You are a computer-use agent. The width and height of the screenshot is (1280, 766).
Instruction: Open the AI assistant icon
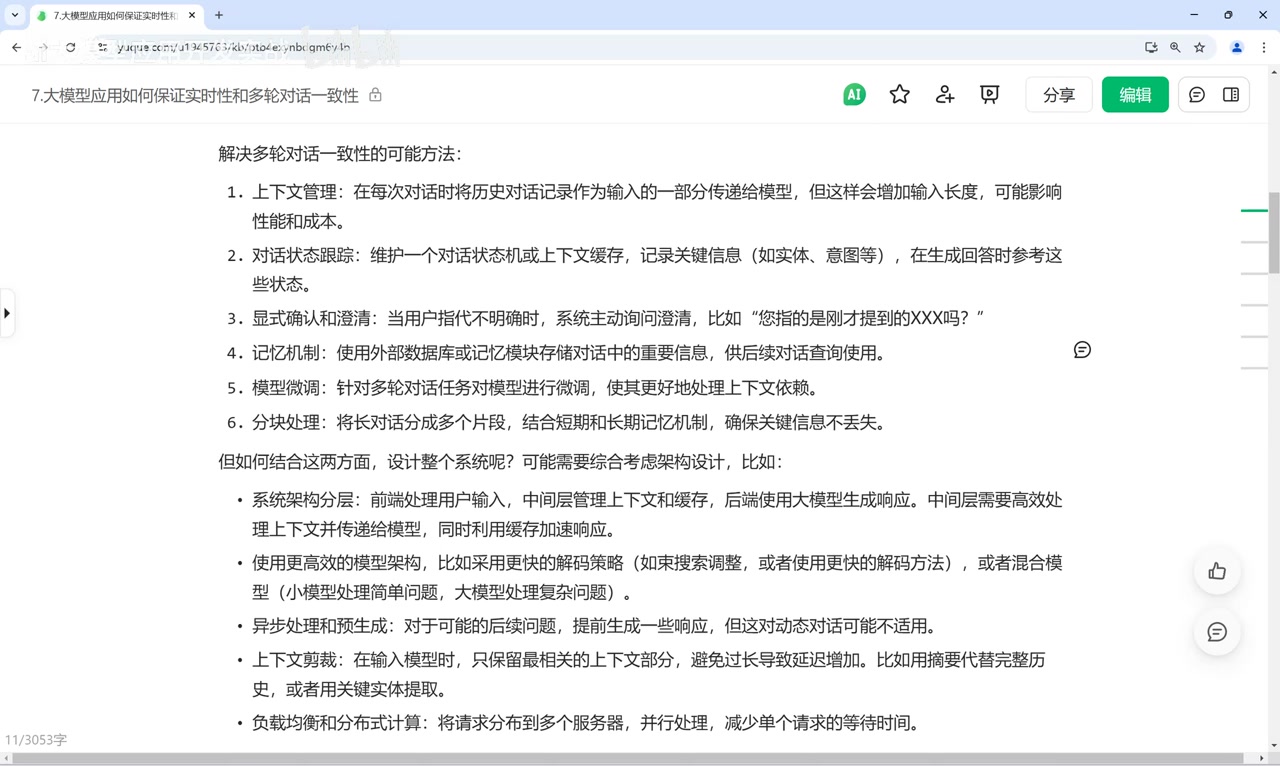pyautogui.click(x=854, y=95)
